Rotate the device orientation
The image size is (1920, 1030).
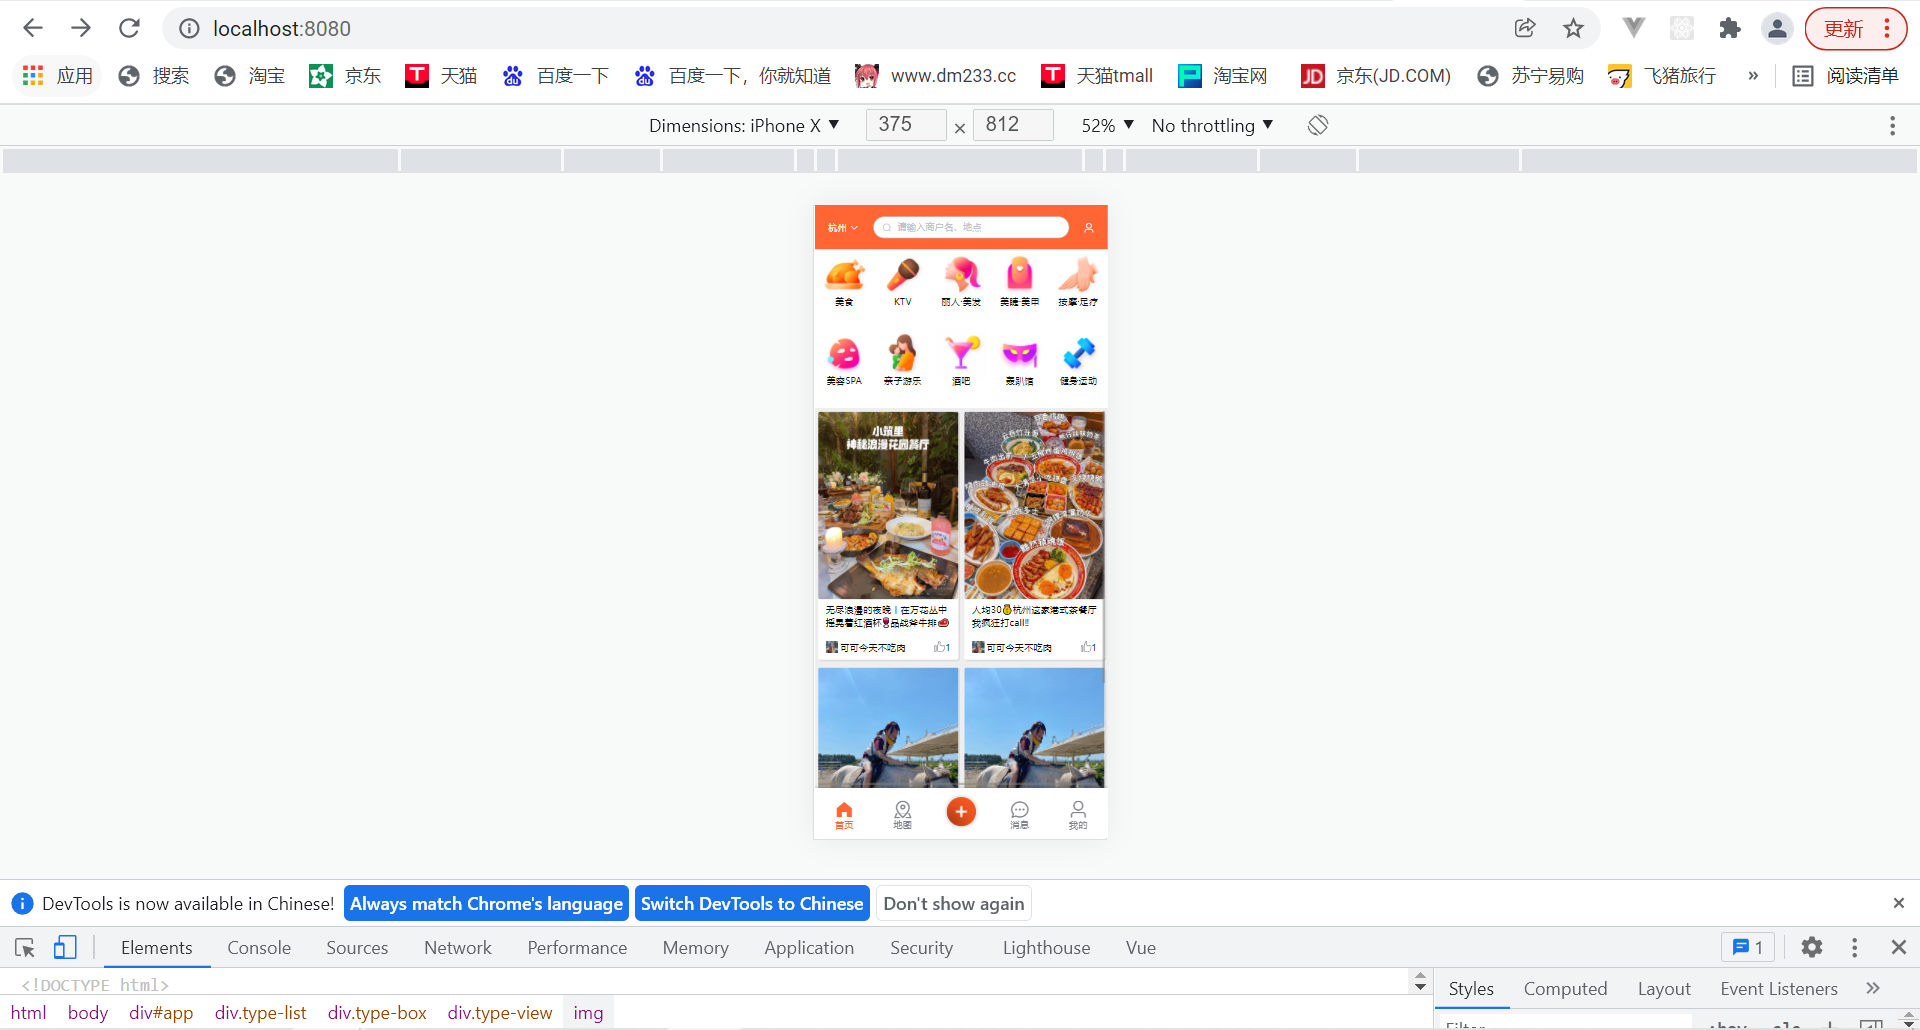click(x=1318, y=125)
